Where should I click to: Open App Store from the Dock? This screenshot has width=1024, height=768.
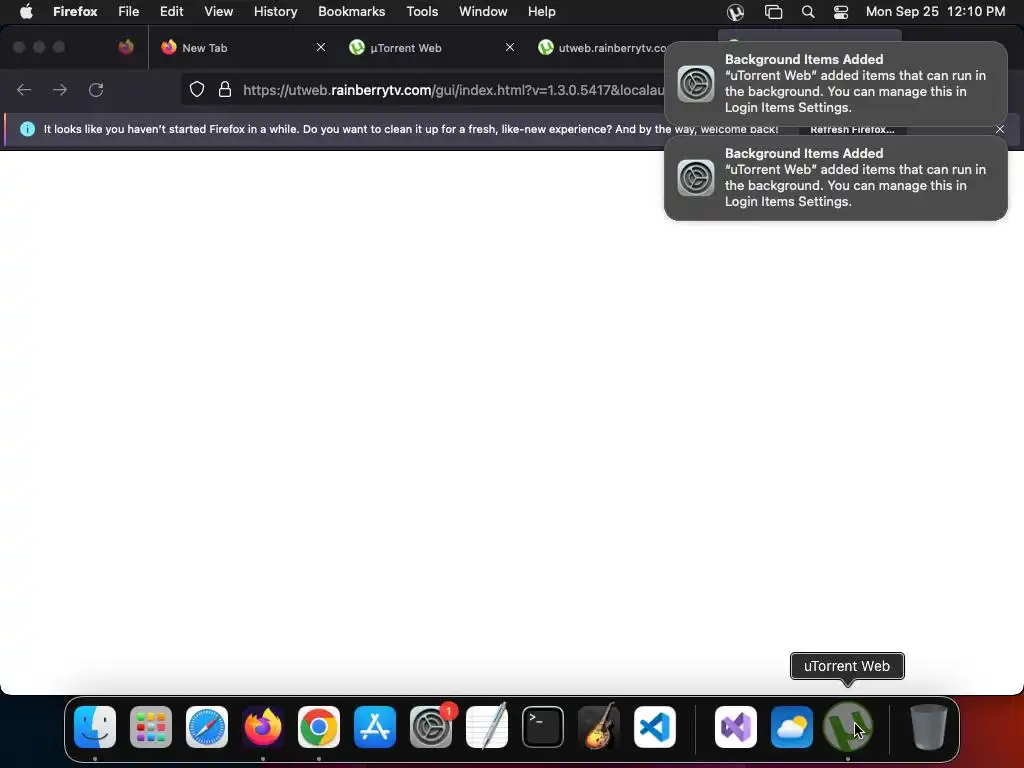click(x=375, y=727)
